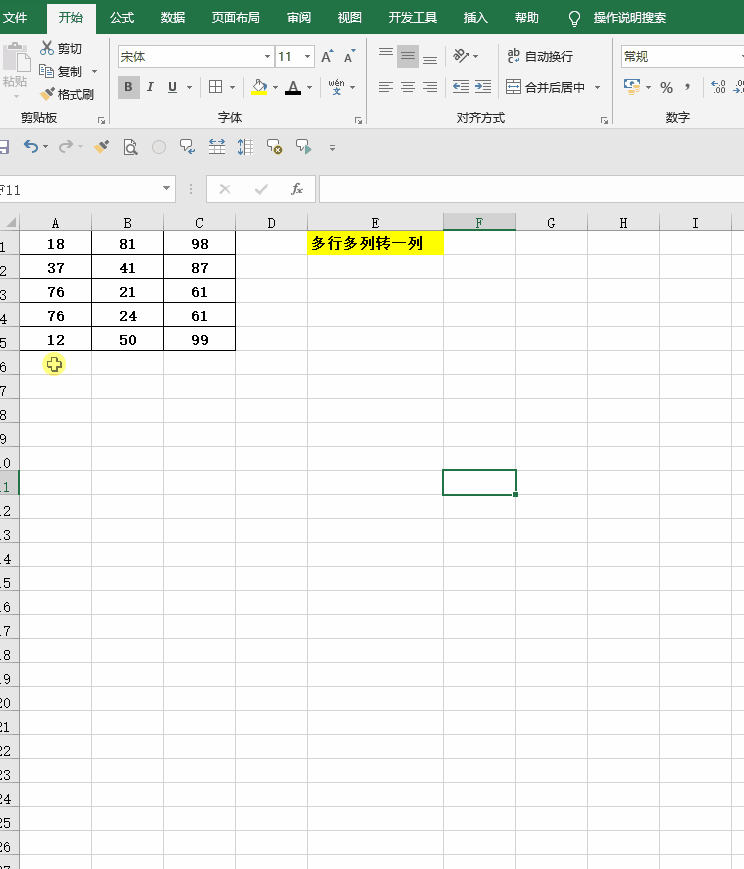Expand font color dropdown arrow

coord(309,87)
